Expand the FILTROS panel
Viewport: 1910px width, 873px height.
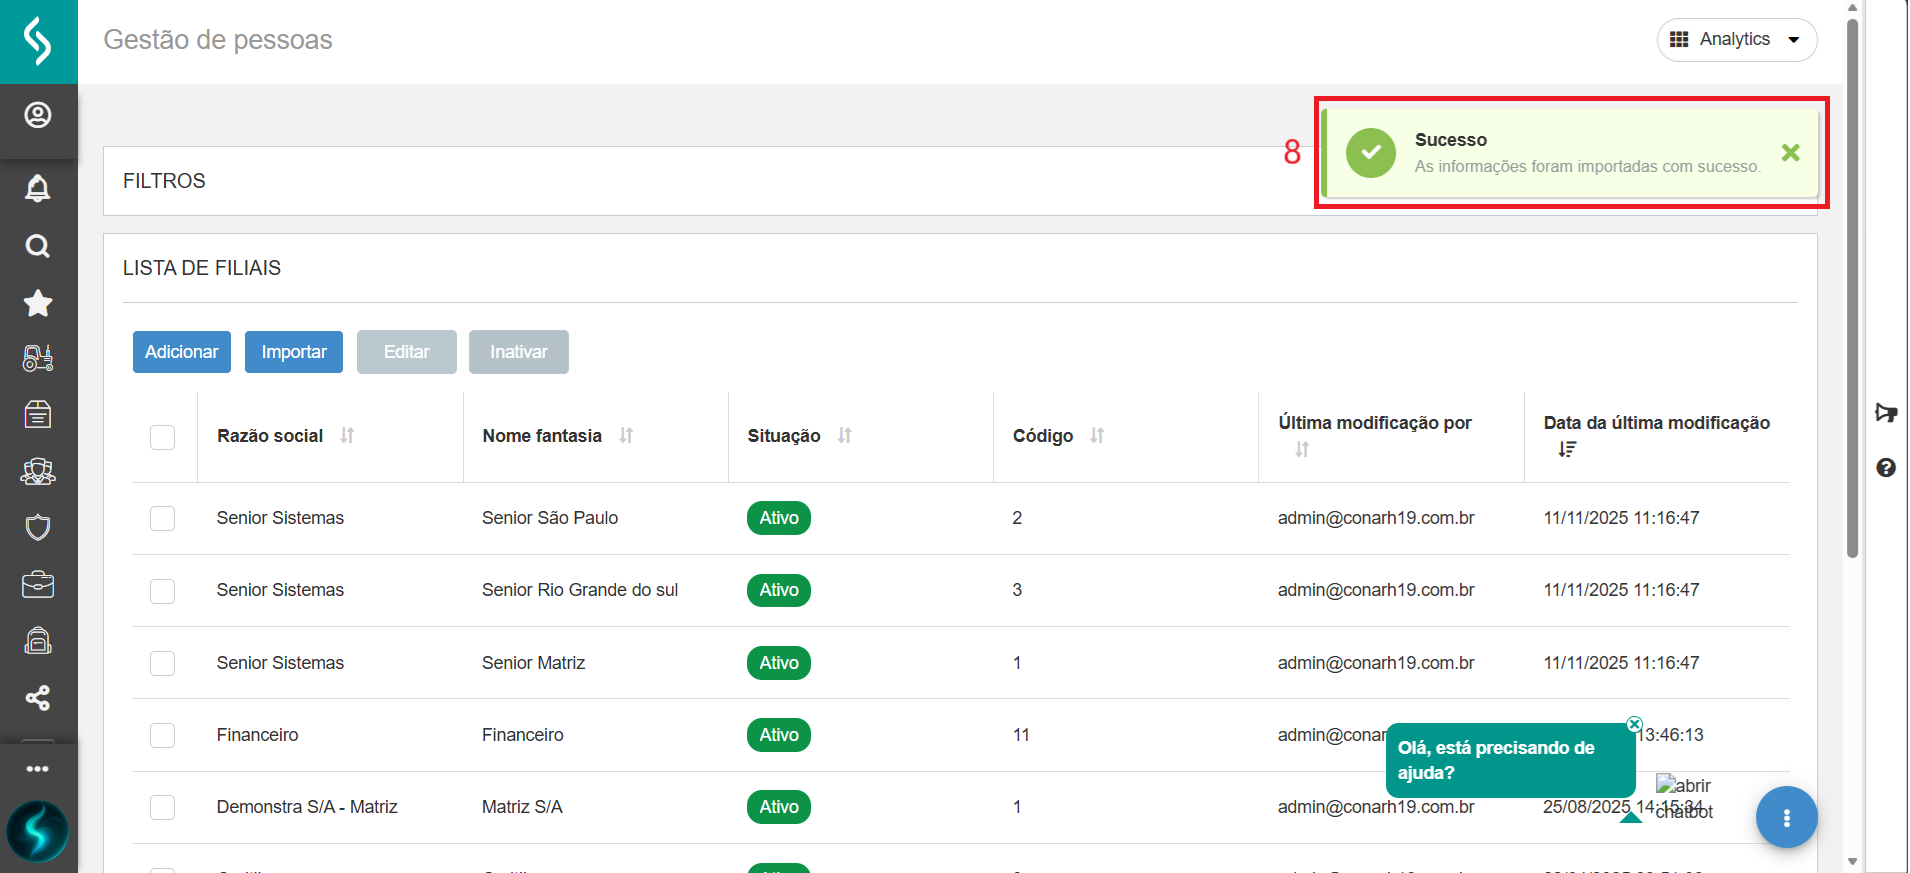[x=164, y=181]
